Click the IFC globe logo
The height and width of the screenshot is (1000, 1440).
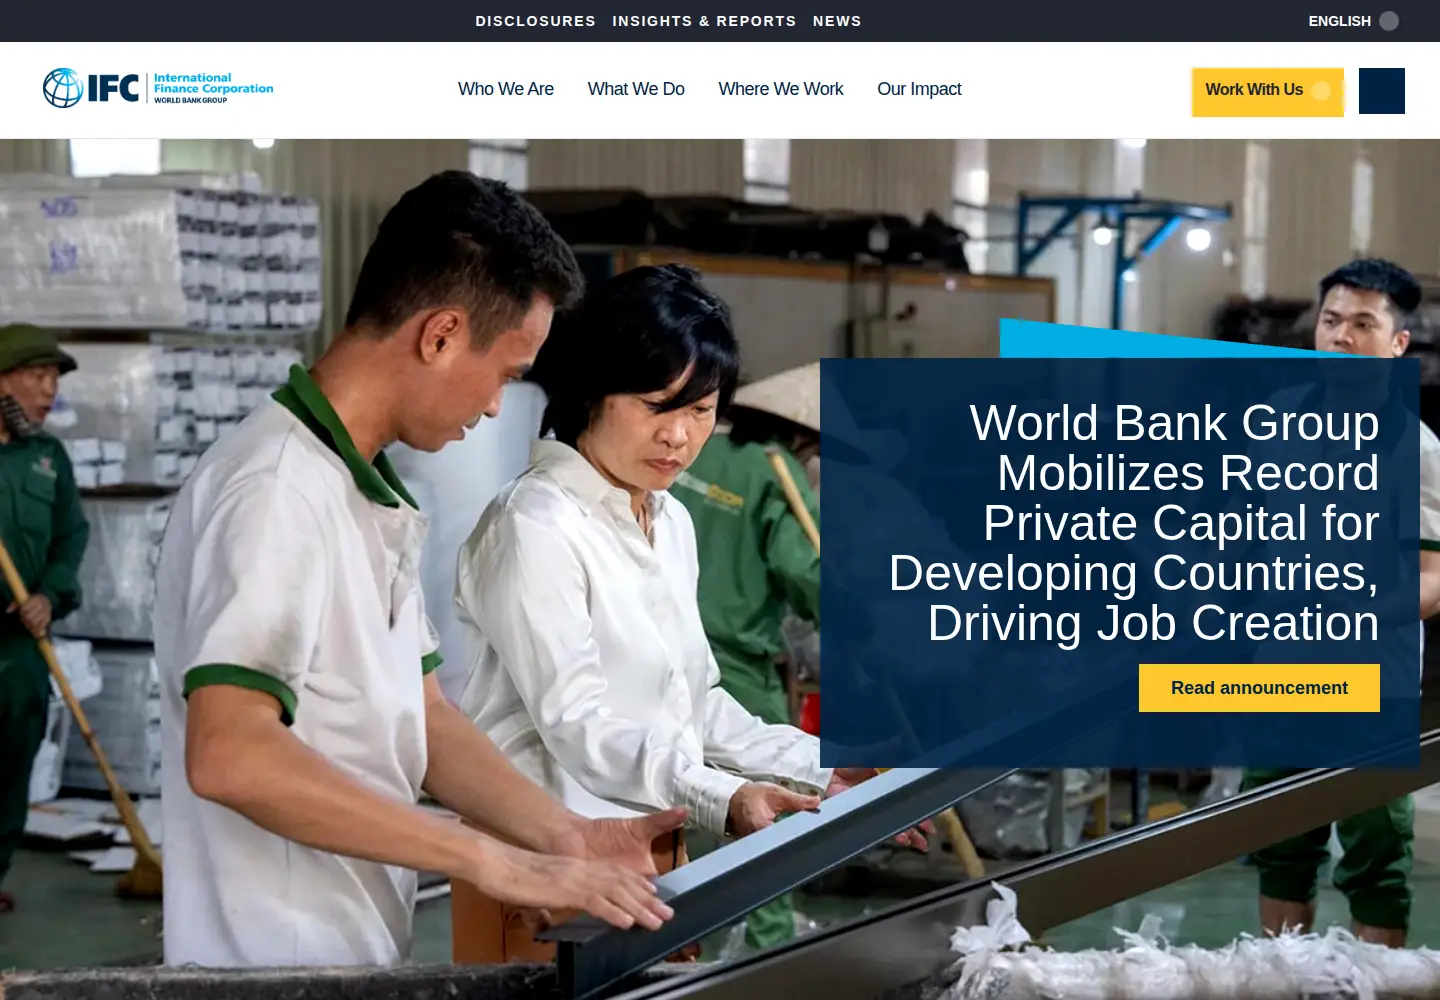coord(63,88)
